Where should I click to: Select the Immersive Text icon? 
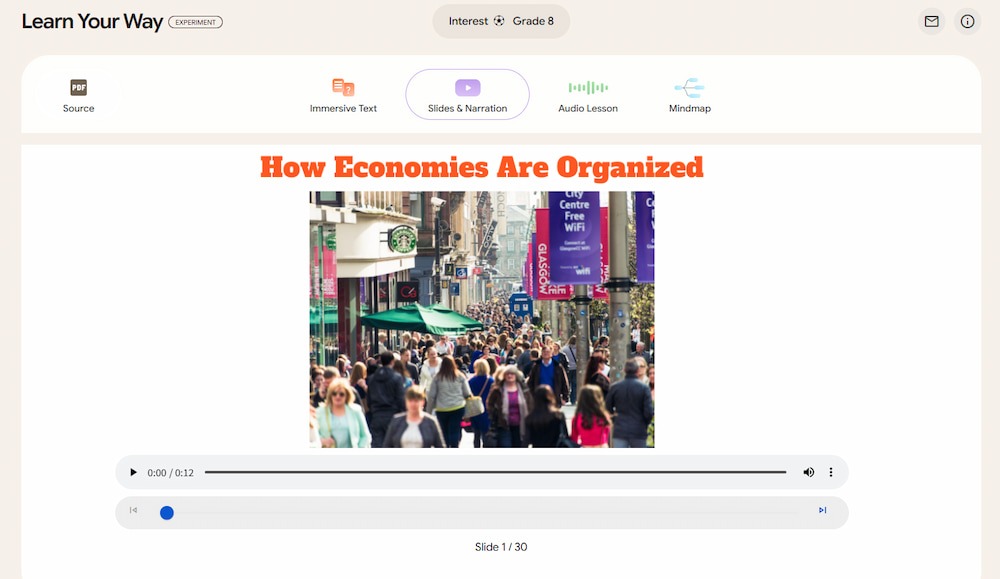click(343, 87)
